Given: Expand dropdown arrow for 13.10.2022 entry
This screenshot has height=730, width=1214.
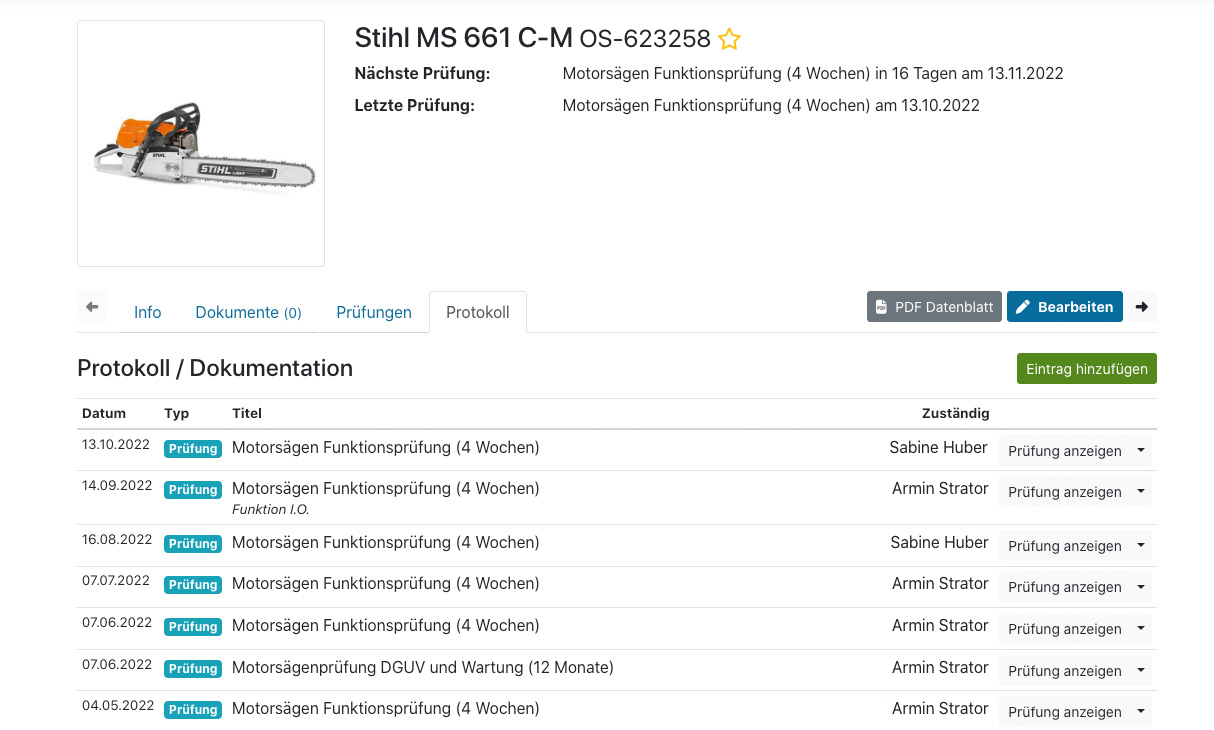Looking at the screenshot, I should (1141, 451).
